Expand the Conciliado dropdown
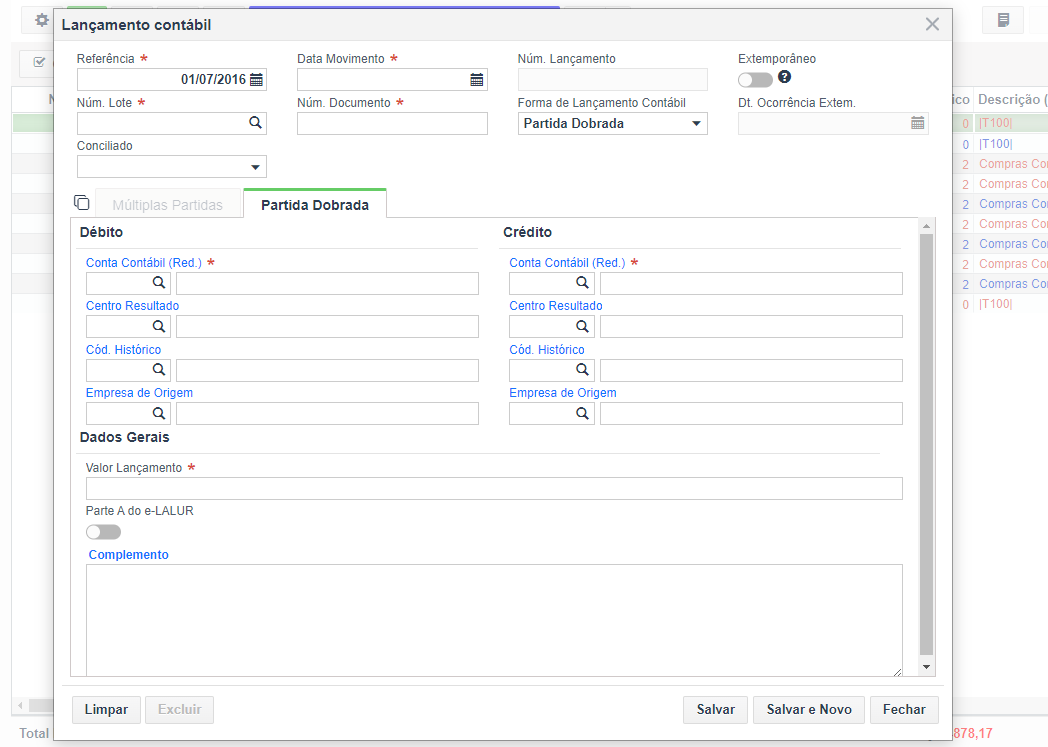Image resolution: width=1048 pixels, height=747 pixels. click(172, 167)
